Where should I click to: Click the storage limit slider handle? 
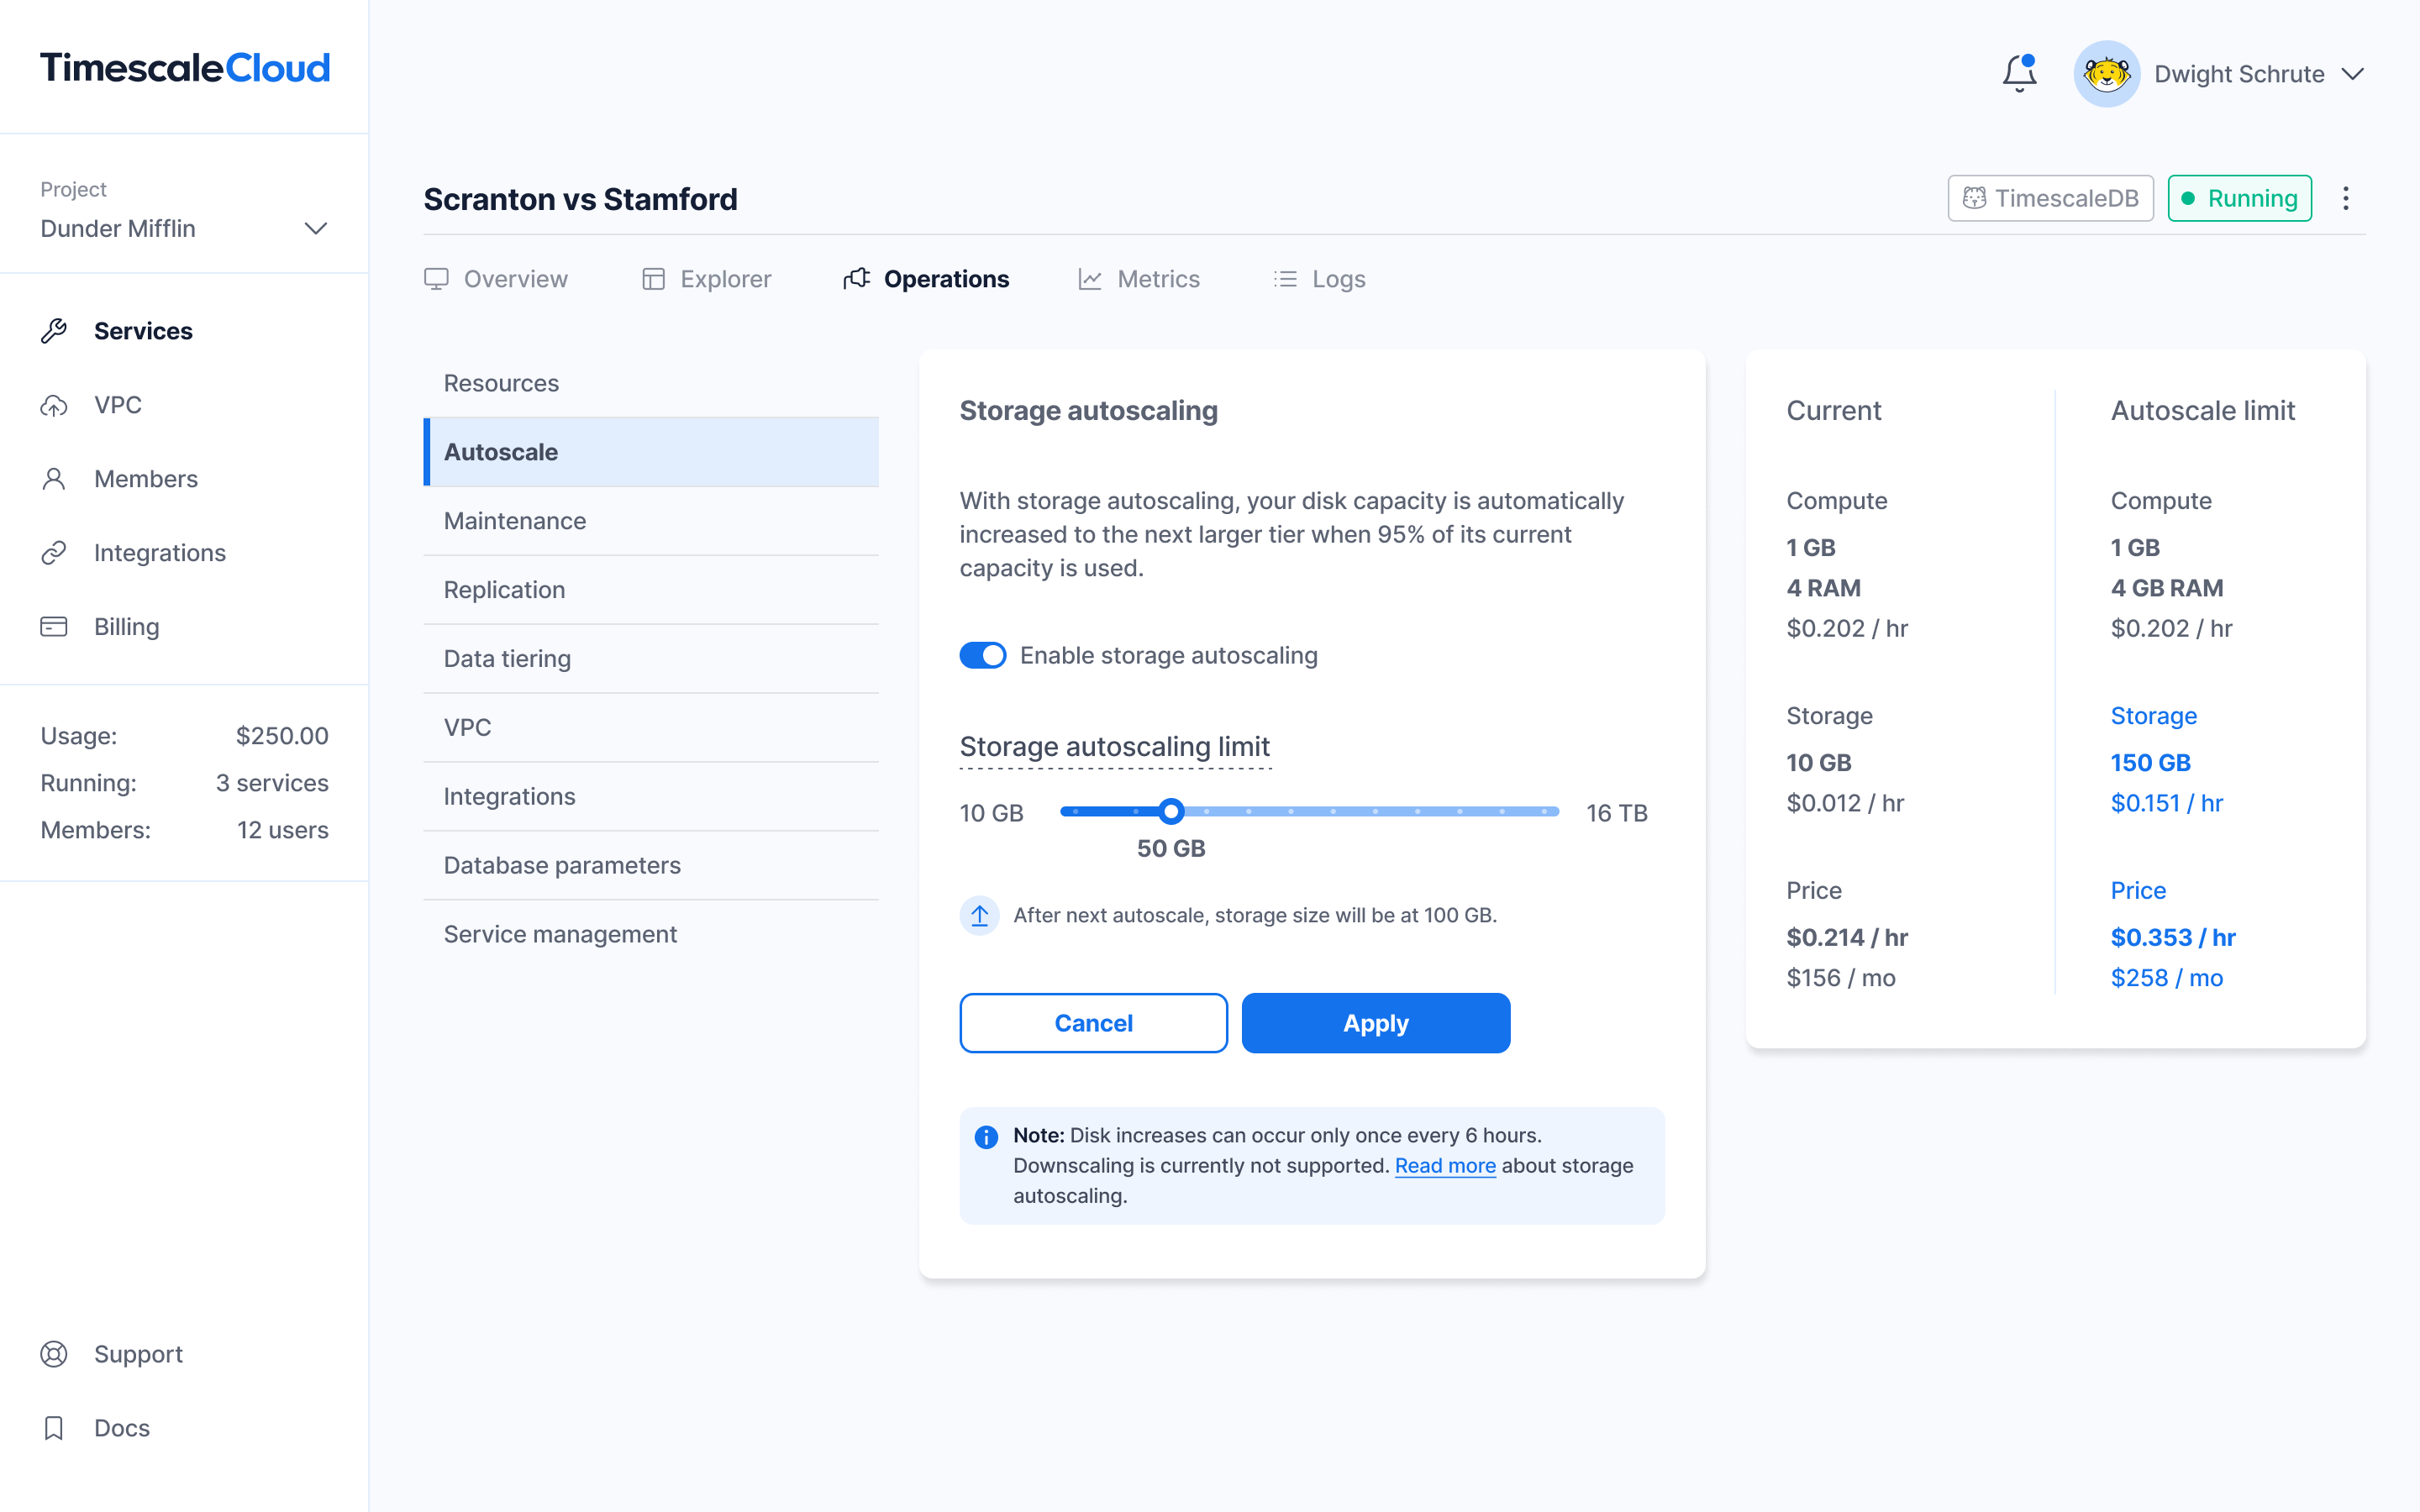tap(1171, 811)
